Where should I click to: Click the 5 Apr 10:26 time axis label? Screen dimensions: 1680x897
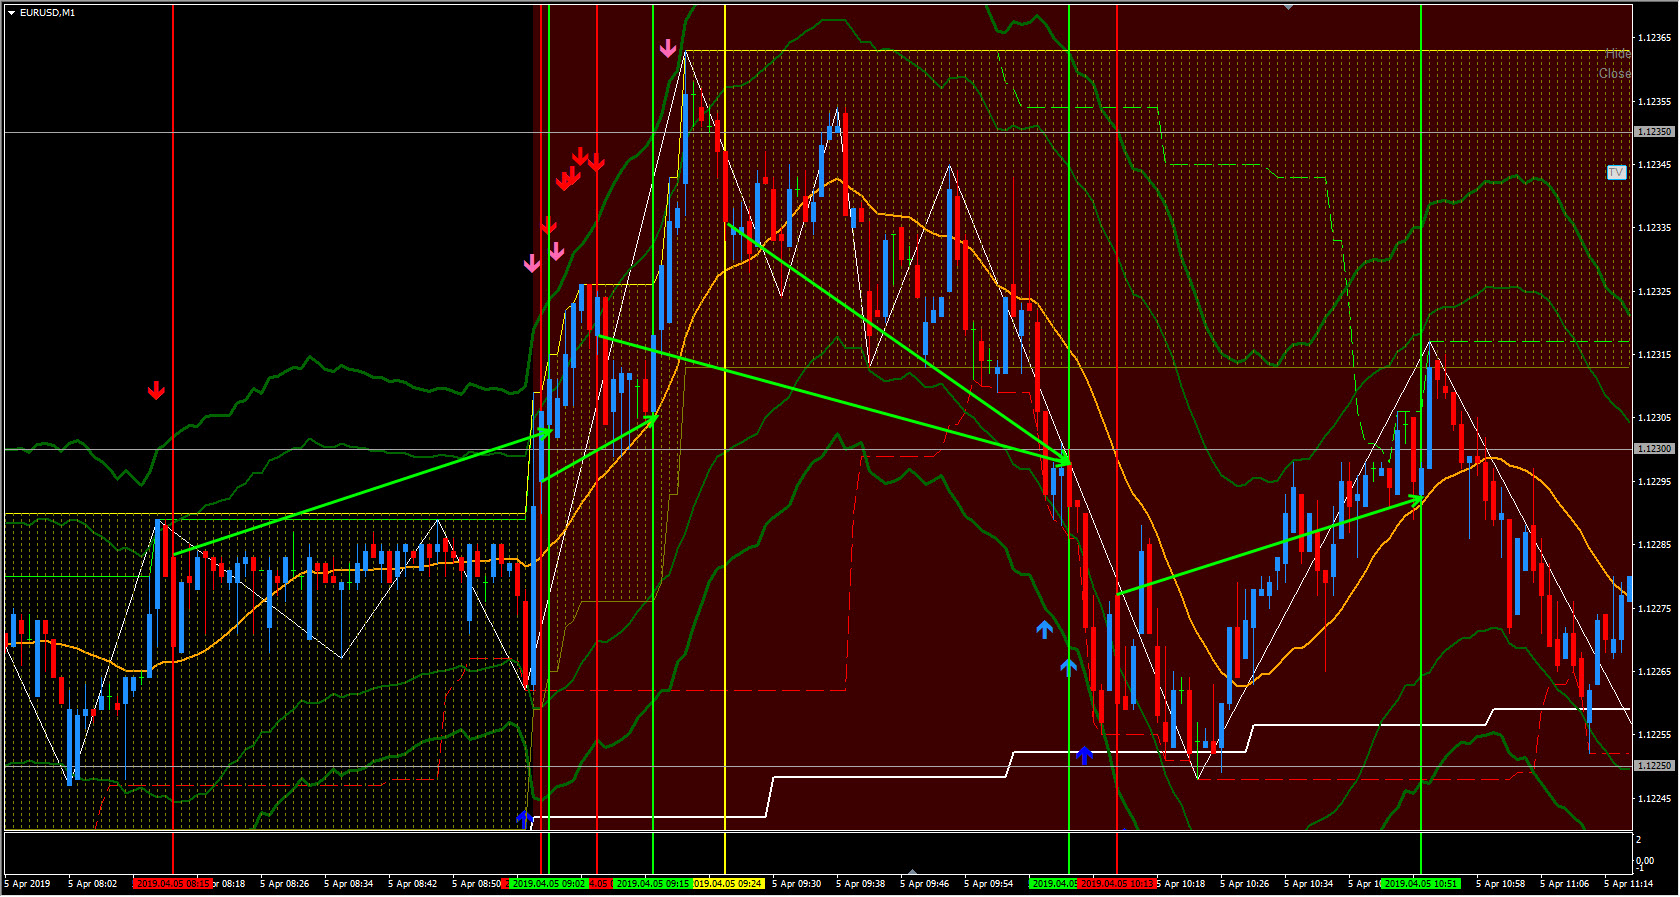[x=1244, y=884]
